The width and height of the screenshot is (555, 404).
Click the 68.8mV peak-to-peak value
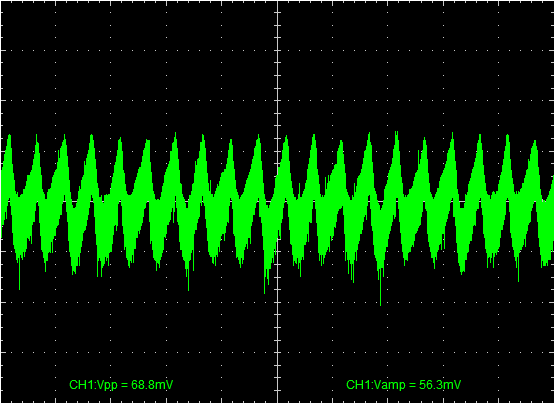point(152,385)
